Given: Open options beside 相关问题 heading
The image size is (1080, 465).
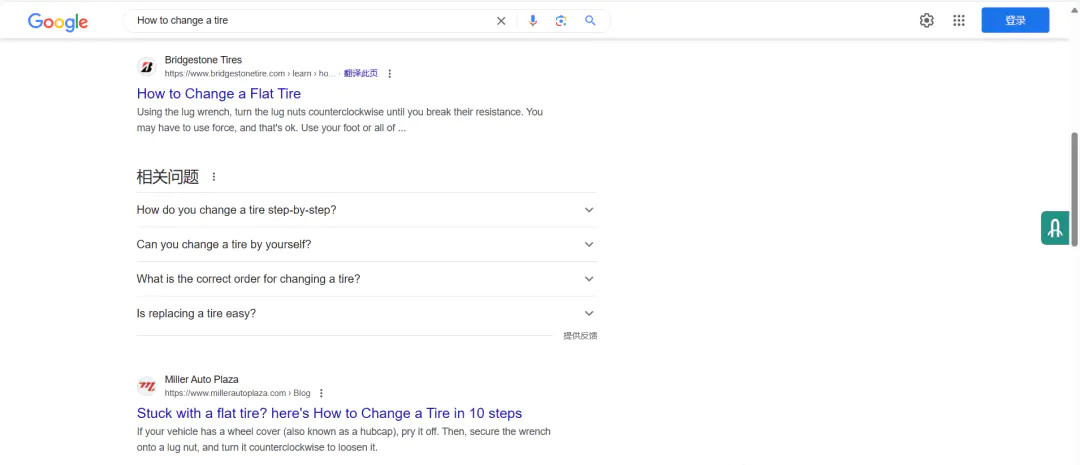Looking at the screenshot, I should point(213,177).
